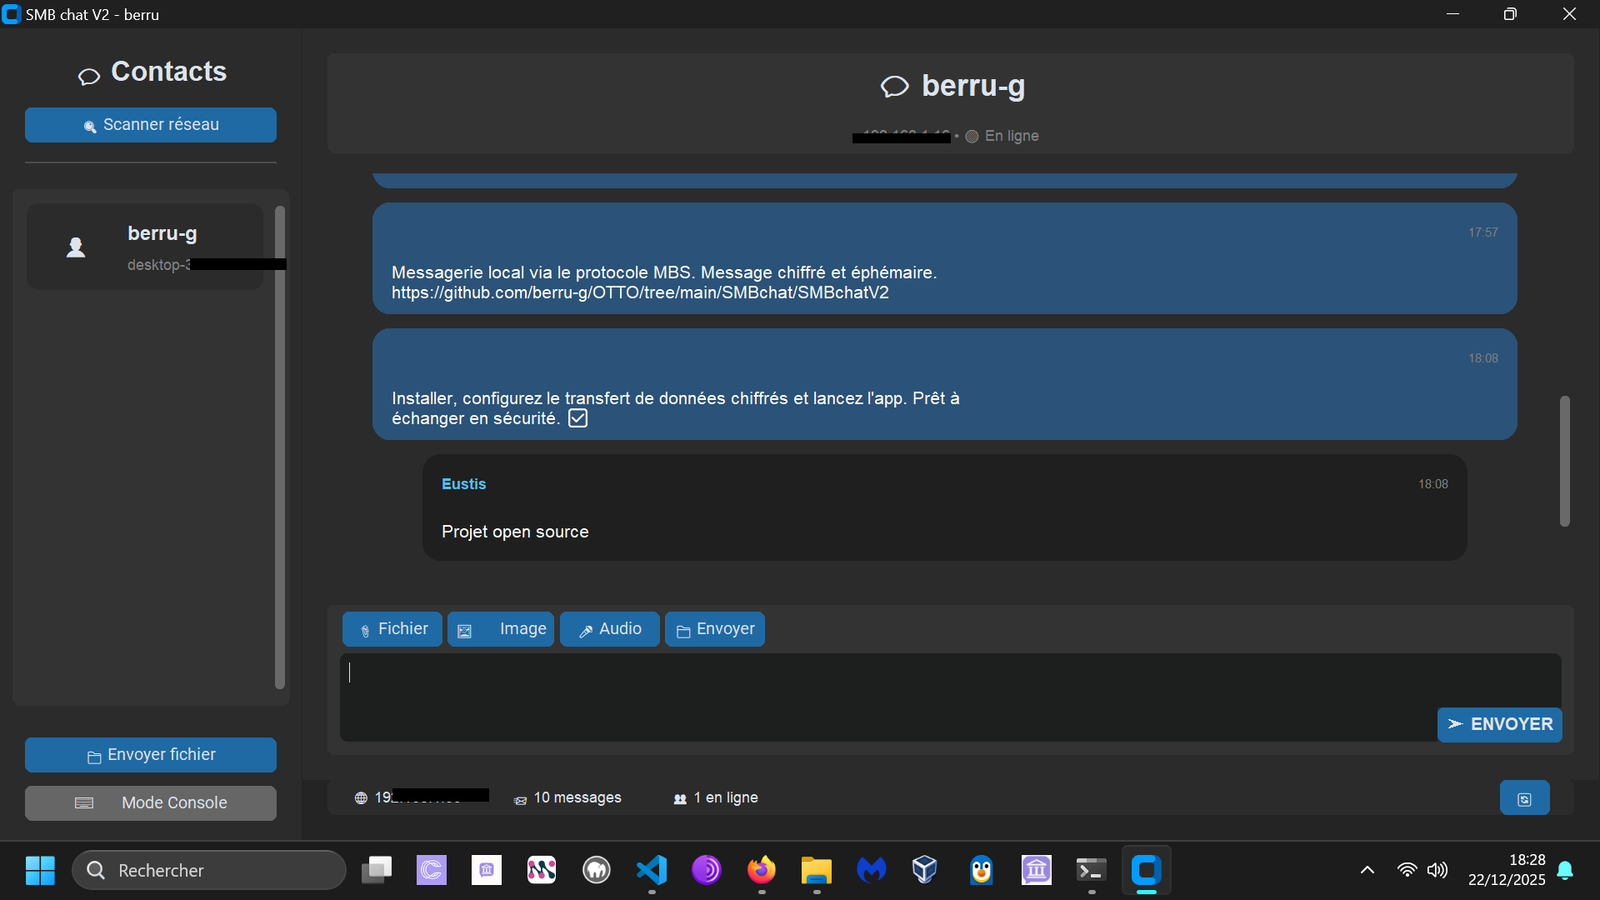Screen dimensions: 1600x900
Task: Click Scanner réseau to scan the network
Action: [151, 125]
